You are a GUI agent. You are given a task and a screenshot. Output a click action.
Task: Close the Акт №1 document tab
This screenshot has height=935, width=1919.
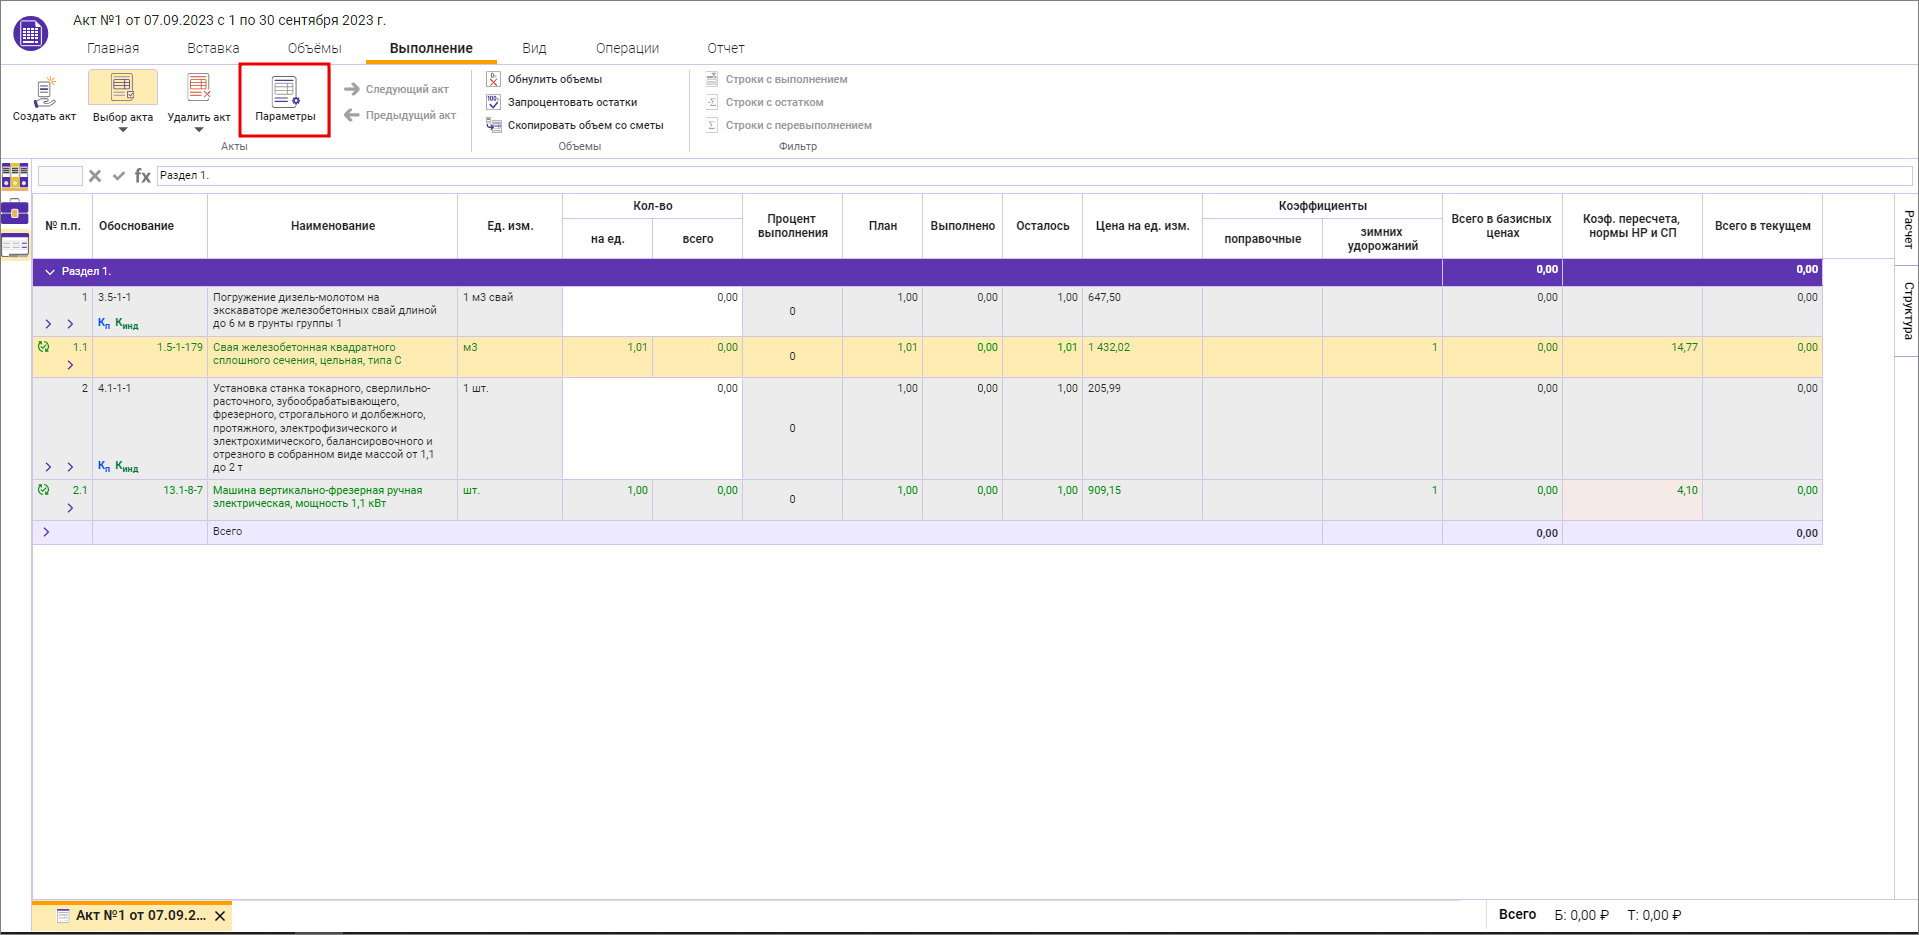coord(220,916)
